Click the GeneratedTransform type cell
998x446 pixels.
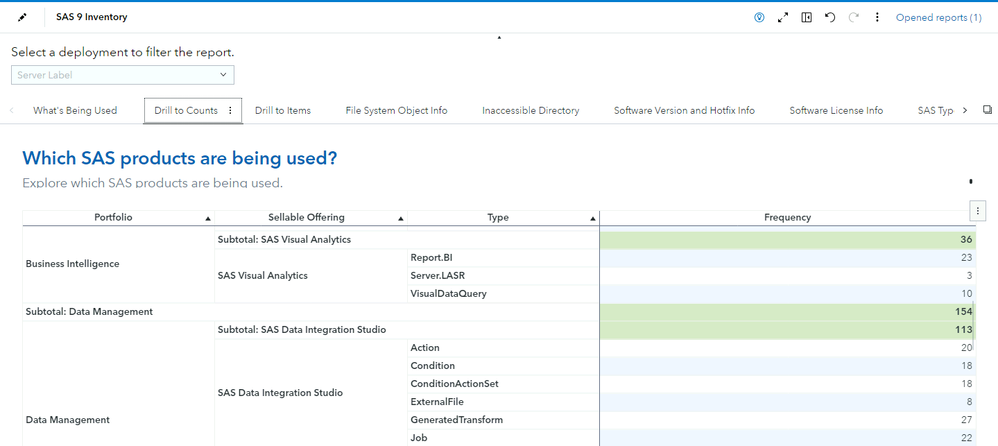(x=503, y=420)
